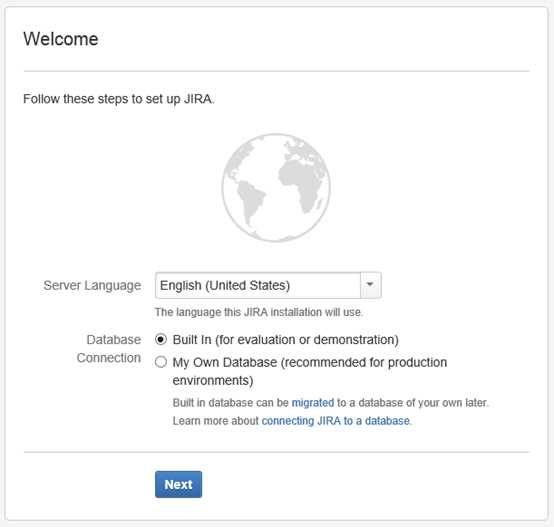This screenshot has width=554, height=527.
Task: Click the 'My Own Database (recommended for production' label
Action: point(310,362)
